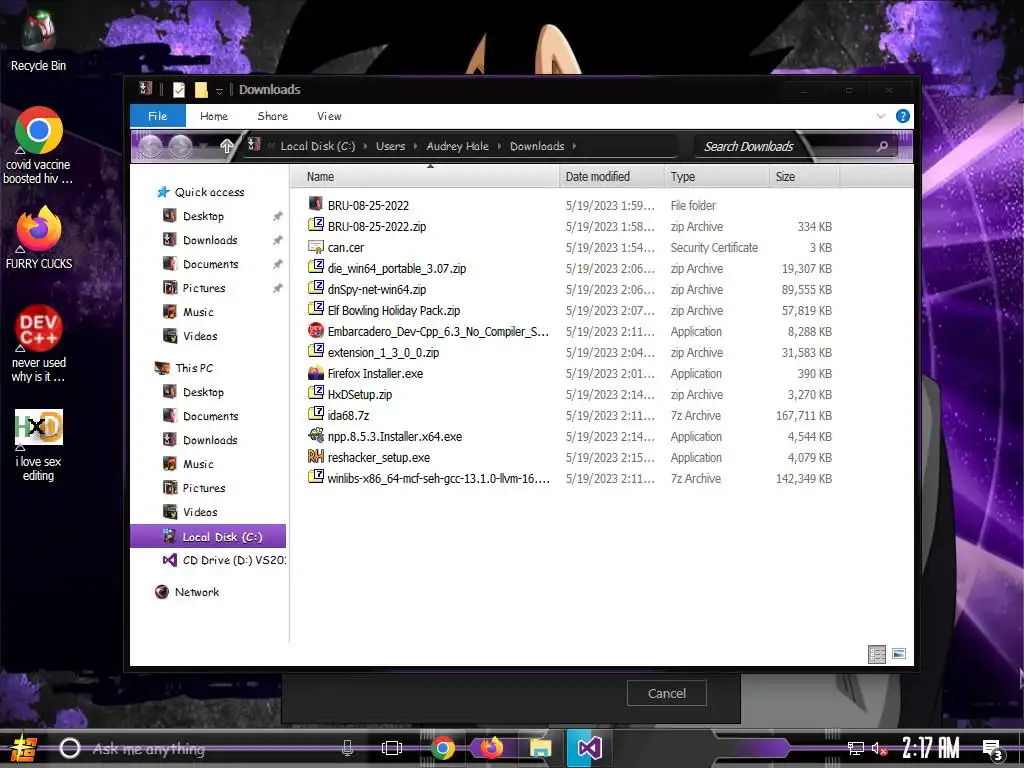Click the Back navigation button
1024x768 pixels.
(150, 146)
